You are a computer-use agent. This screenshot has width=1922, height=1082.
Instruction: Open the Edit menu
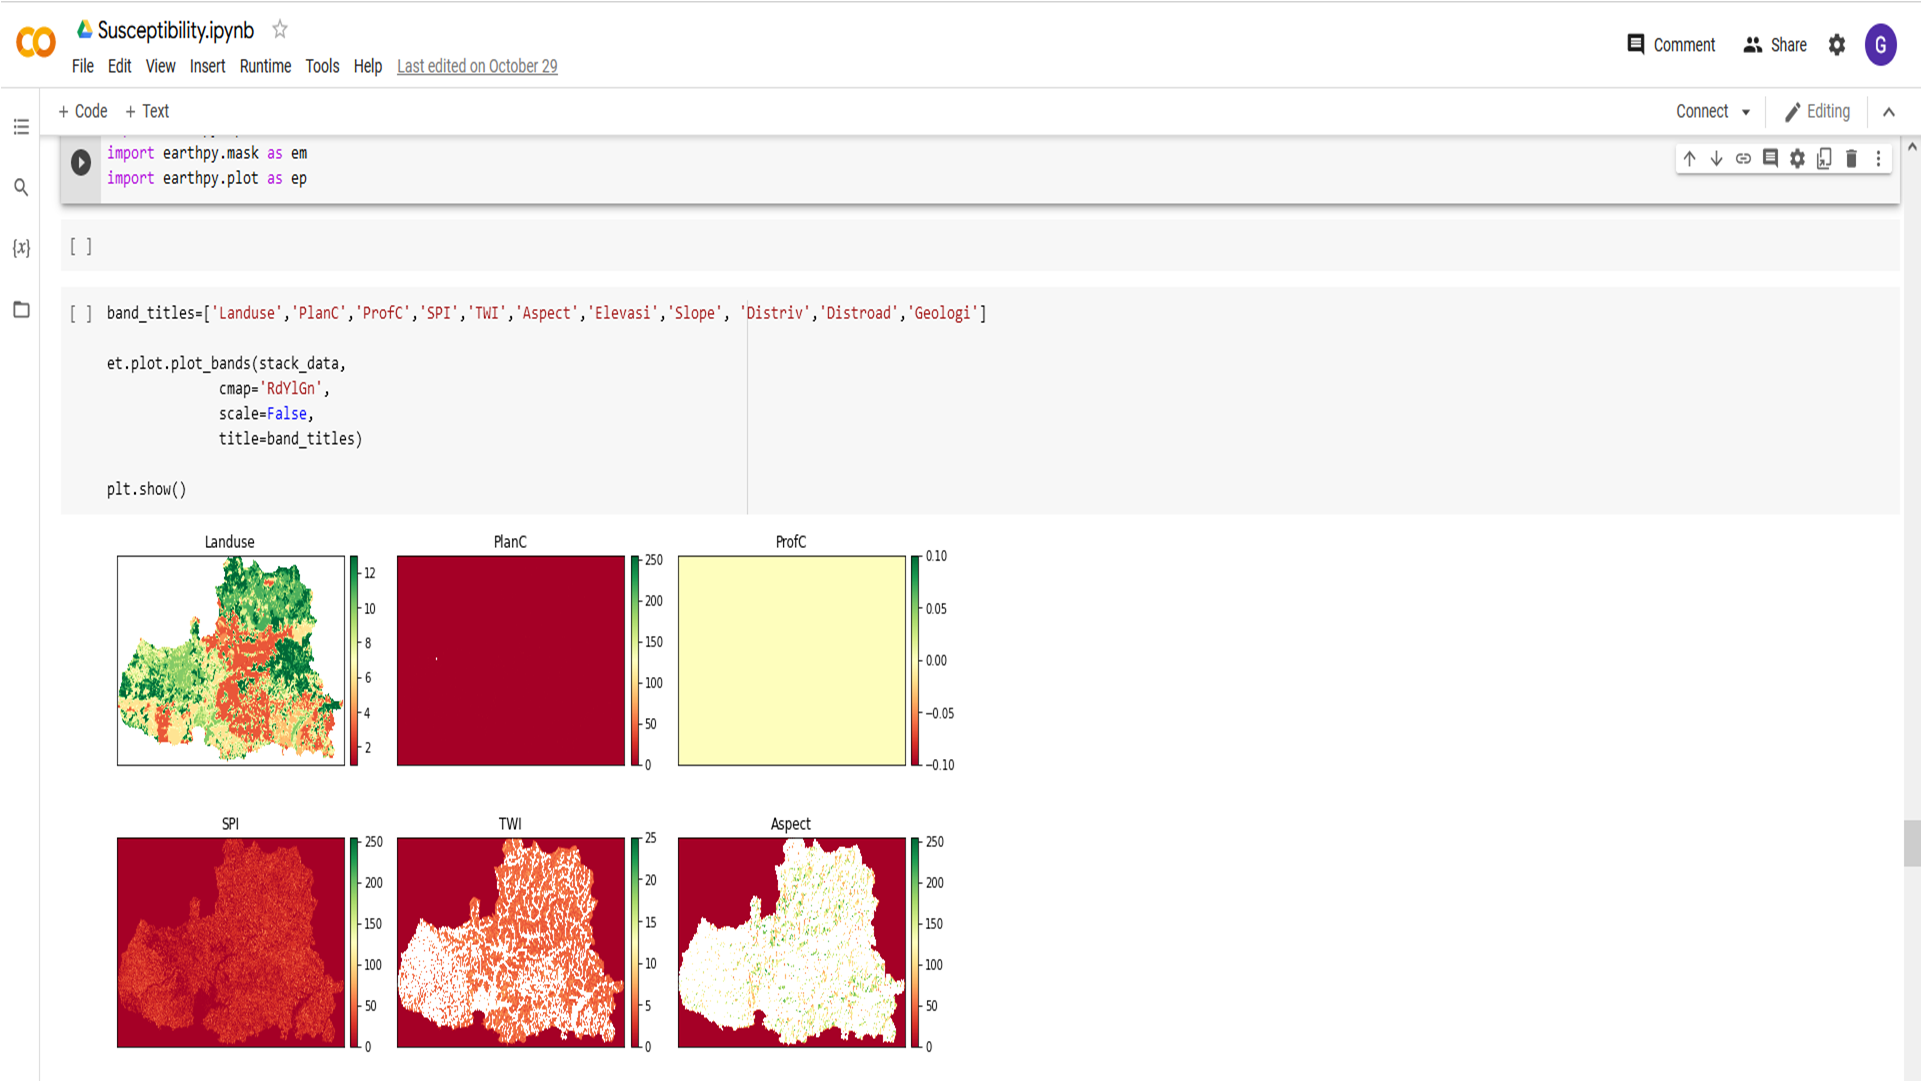click(x=119, y=65)
